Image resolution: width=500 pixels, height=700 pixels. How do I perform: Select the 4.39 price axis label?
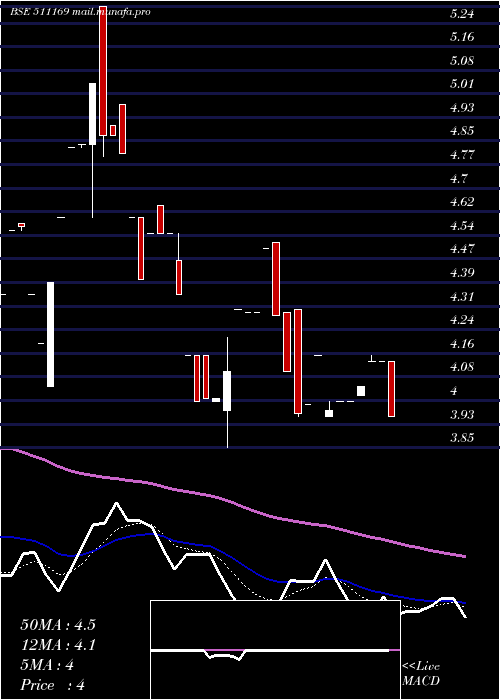tap(462, 272)
